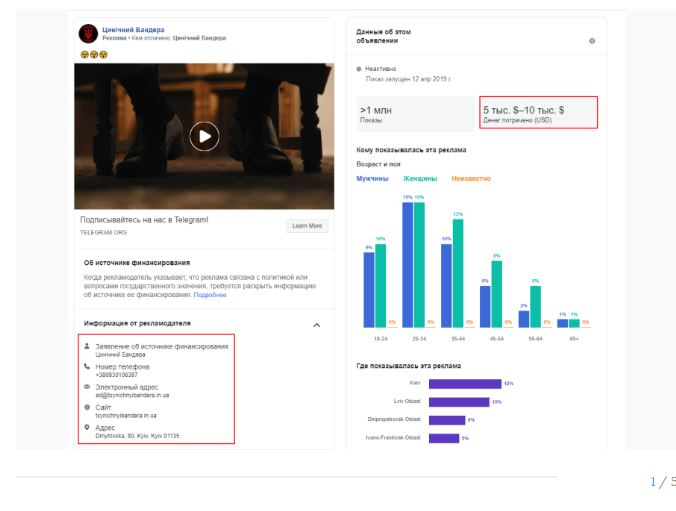Click the purple Kiev region bar

(x=464, y=383)
